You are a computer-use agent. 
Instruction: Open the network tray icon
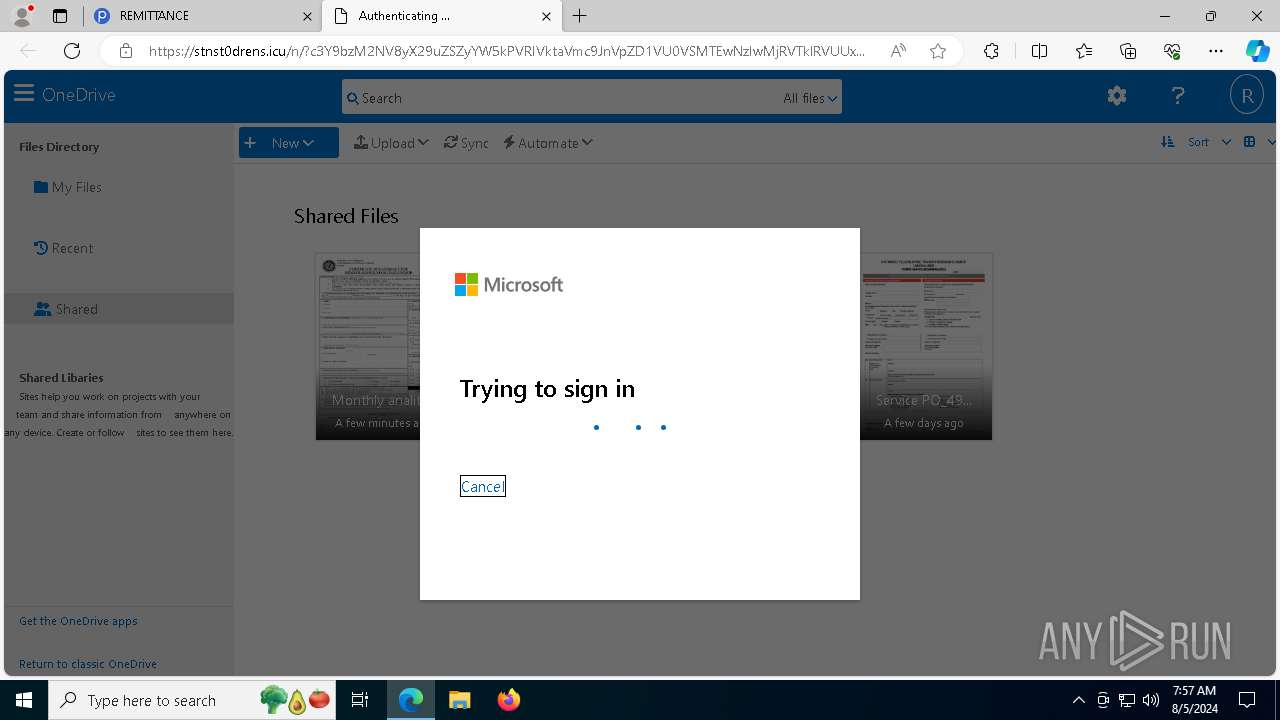[x=1127, y=700]
